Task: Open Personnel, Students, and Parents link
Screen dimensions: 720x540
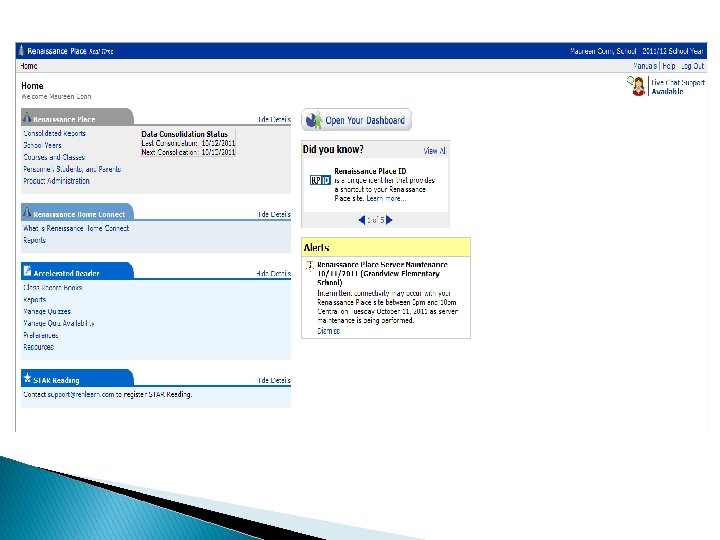Action: (x=72, y=169)
